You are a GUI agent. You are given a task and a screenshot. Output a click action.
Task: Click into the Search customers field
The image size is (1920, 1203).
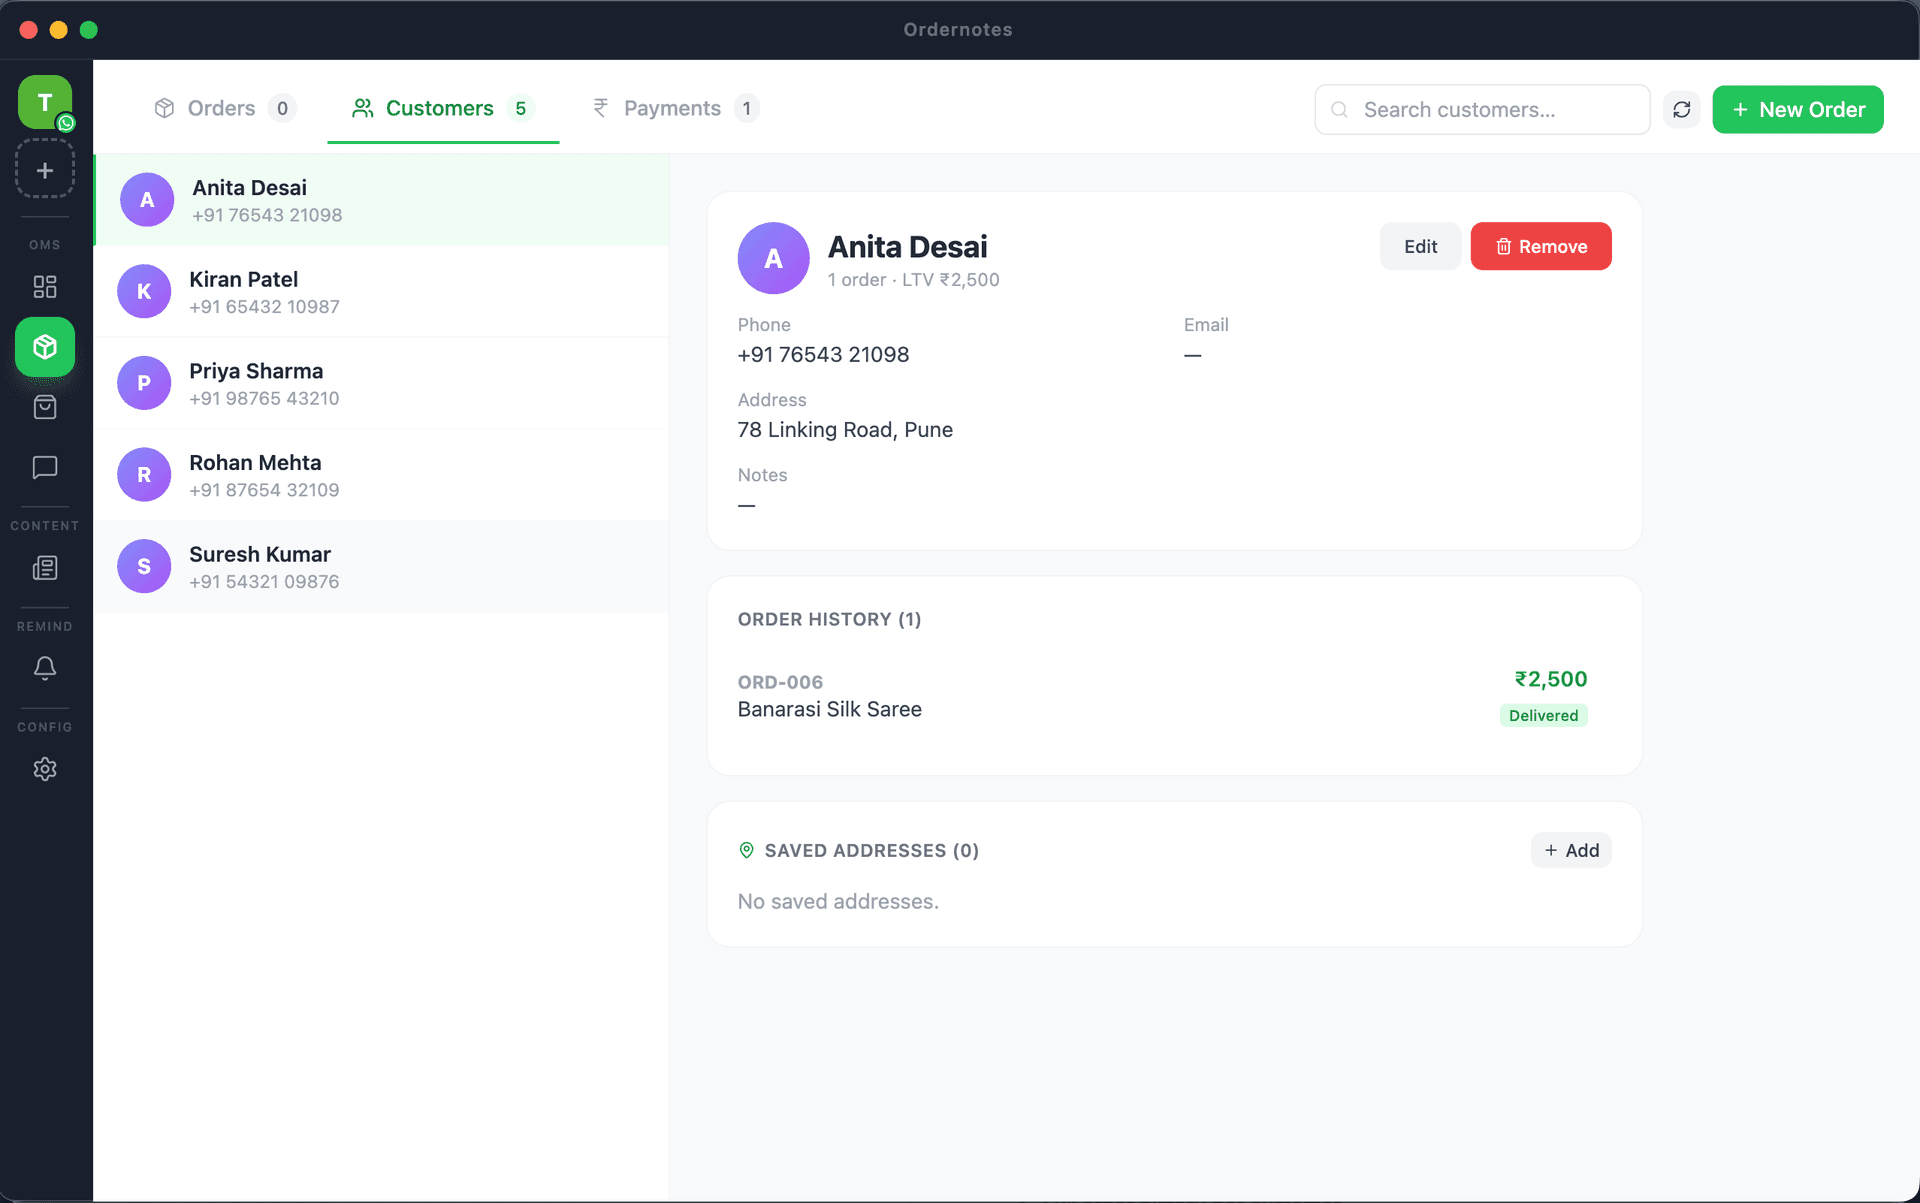pyautogui.click(x=1480, y=109)
